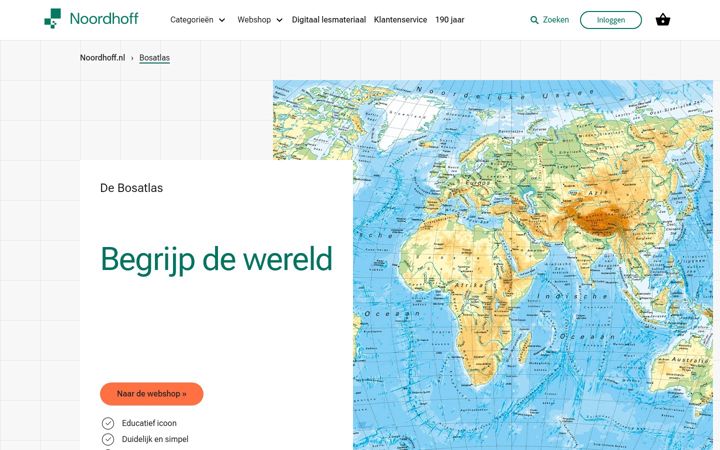720x450 pixels.
Task: Click the search magnifier icon
Action: [534, 20]
